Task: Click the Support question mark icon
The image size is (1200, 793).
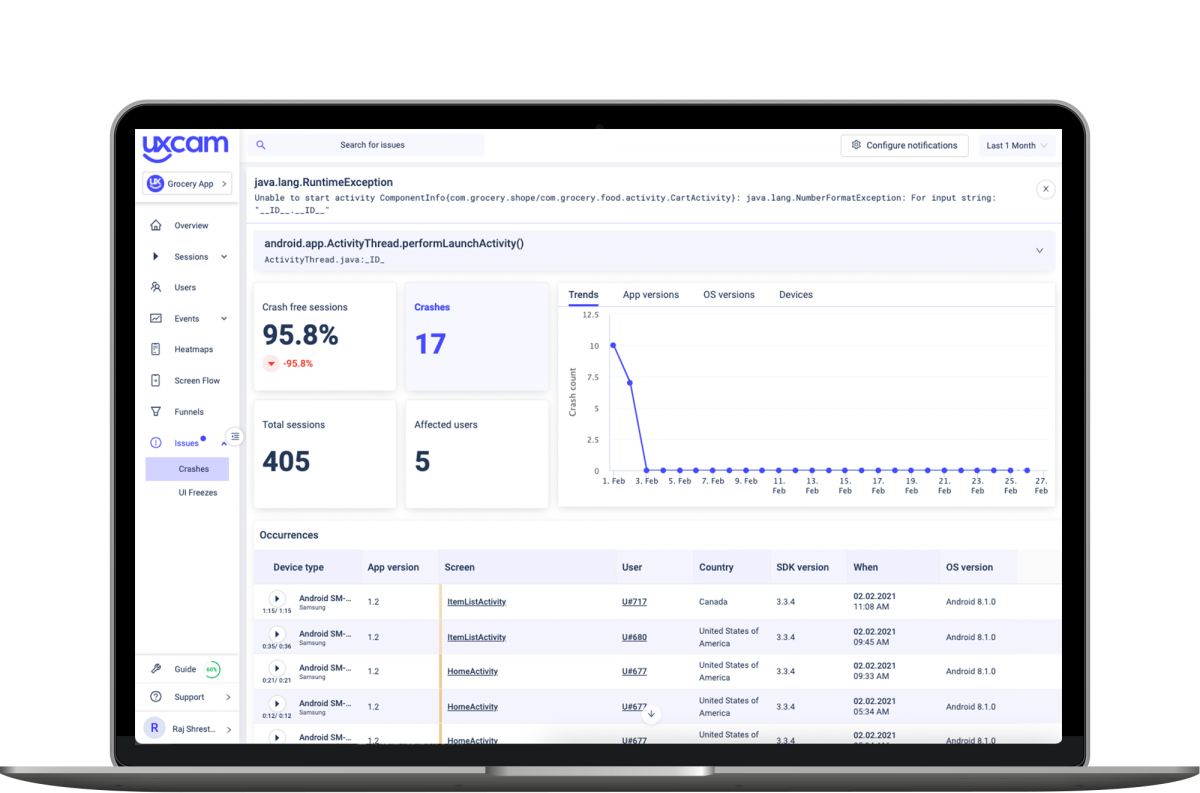Action: 156,696
